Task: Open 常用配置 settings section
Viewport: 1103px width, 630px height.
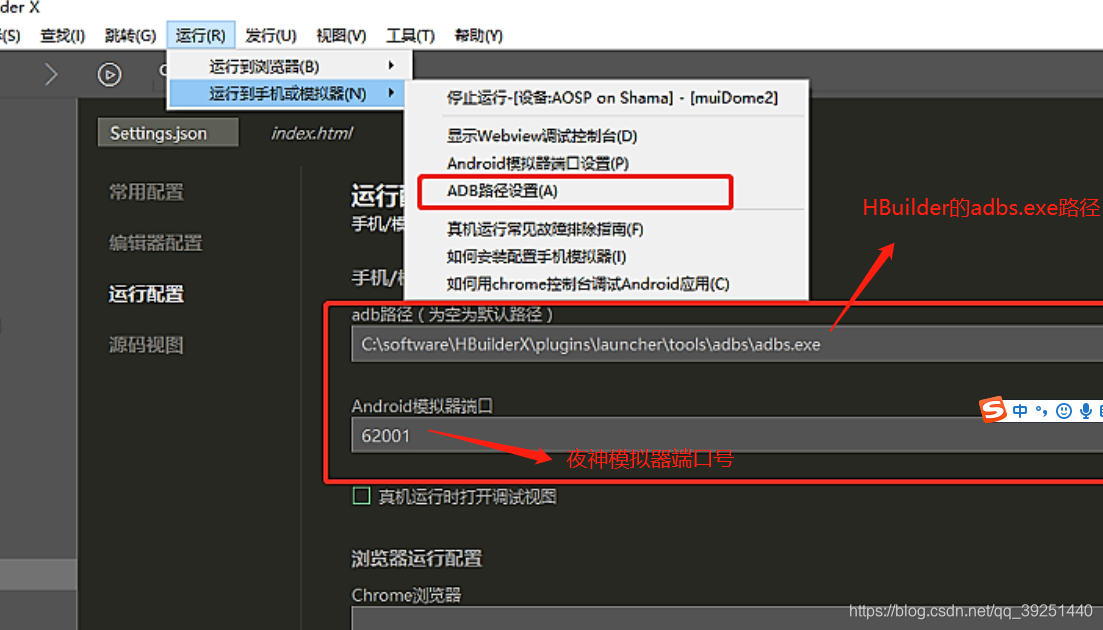Action: point(146,192)
